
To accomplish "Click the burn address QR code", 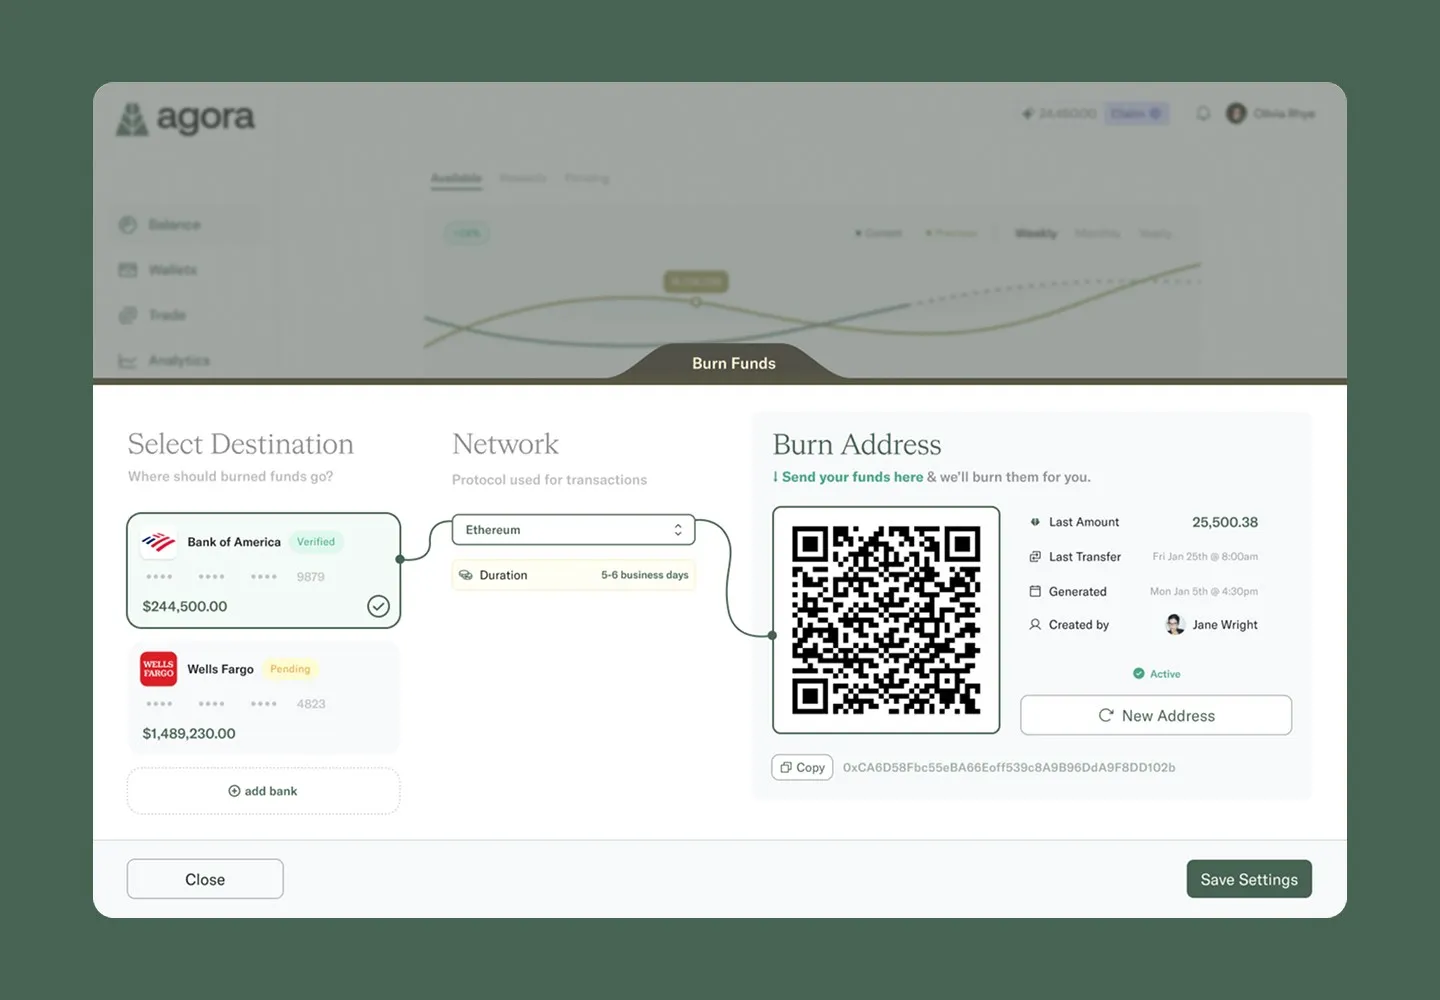I will [886, 620].
